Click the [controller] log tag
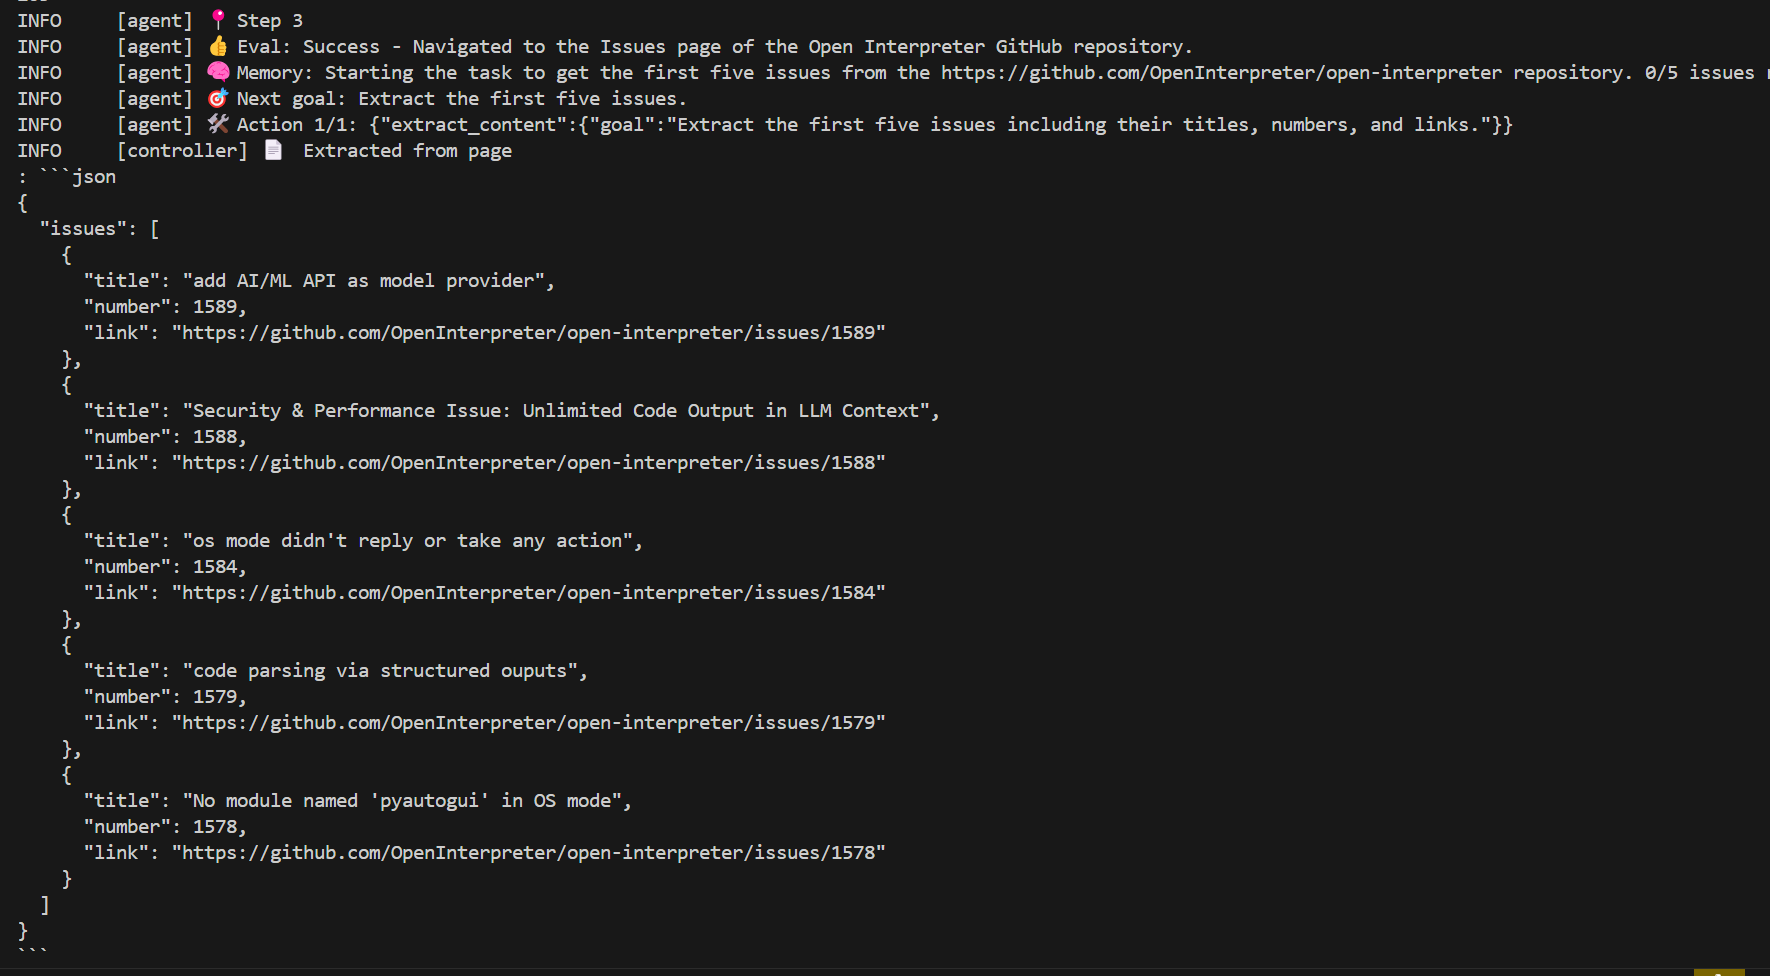The width and height of the screenshot is (1770, 976). pyautogui.click(x=182, y=150)
